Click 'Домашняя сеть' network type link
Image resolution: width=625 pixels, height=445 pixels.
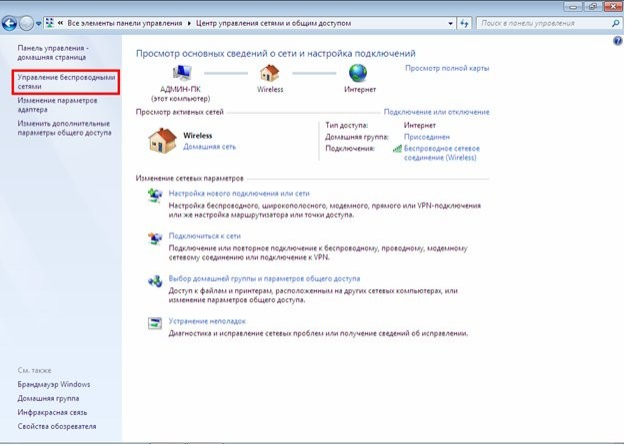(209, 147)
